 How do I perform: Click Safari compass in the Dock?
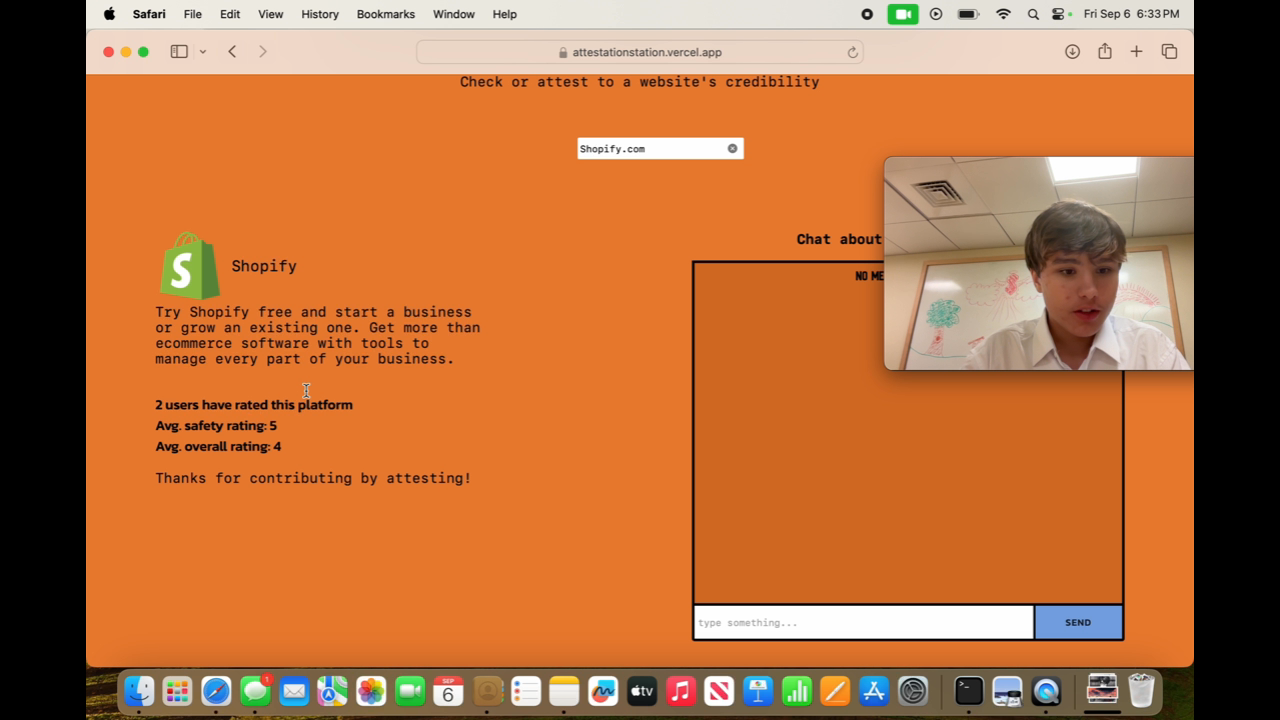[216, 691]
